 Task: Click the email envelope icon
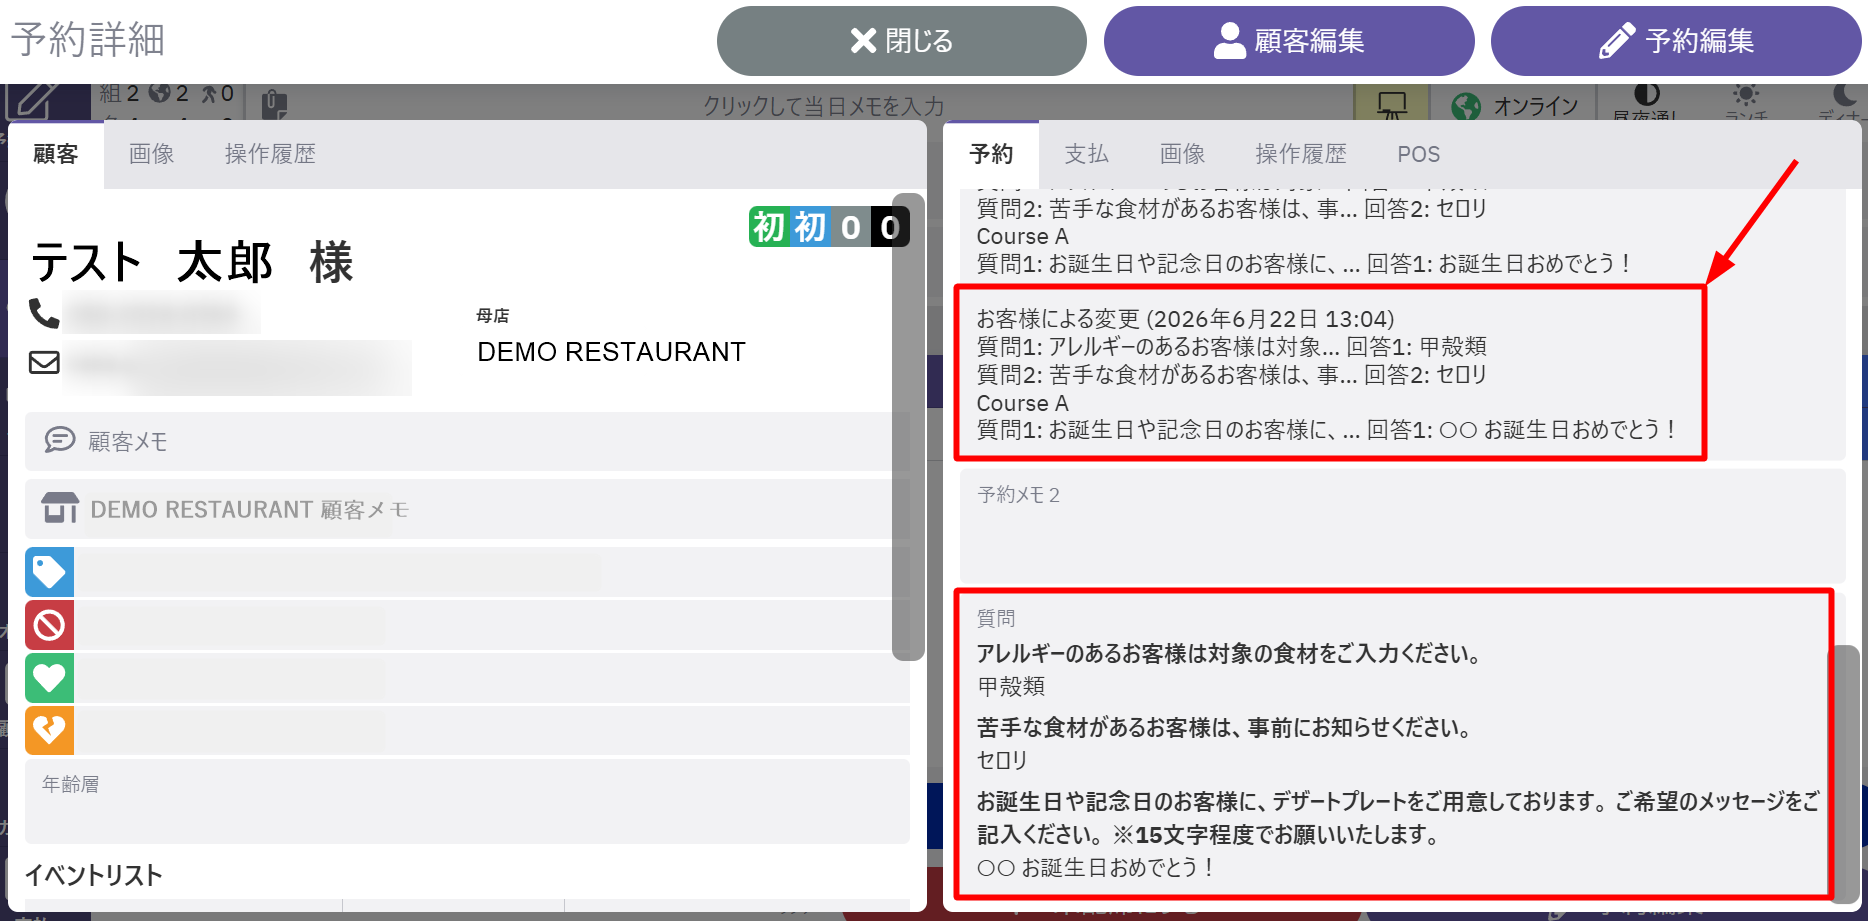44,362
